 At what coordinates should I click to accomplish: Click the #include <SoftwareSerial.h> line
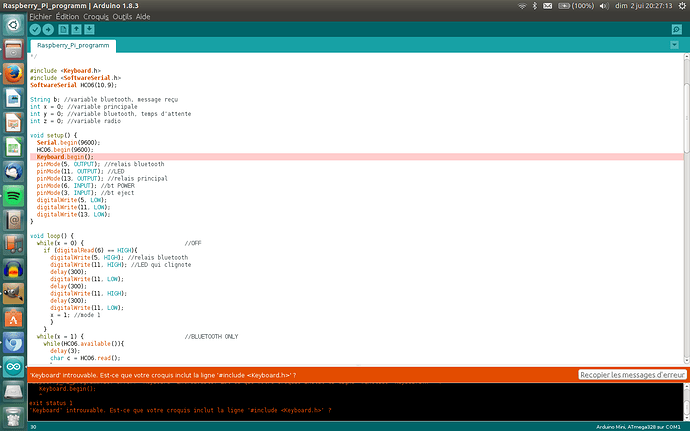click(75, 77)
